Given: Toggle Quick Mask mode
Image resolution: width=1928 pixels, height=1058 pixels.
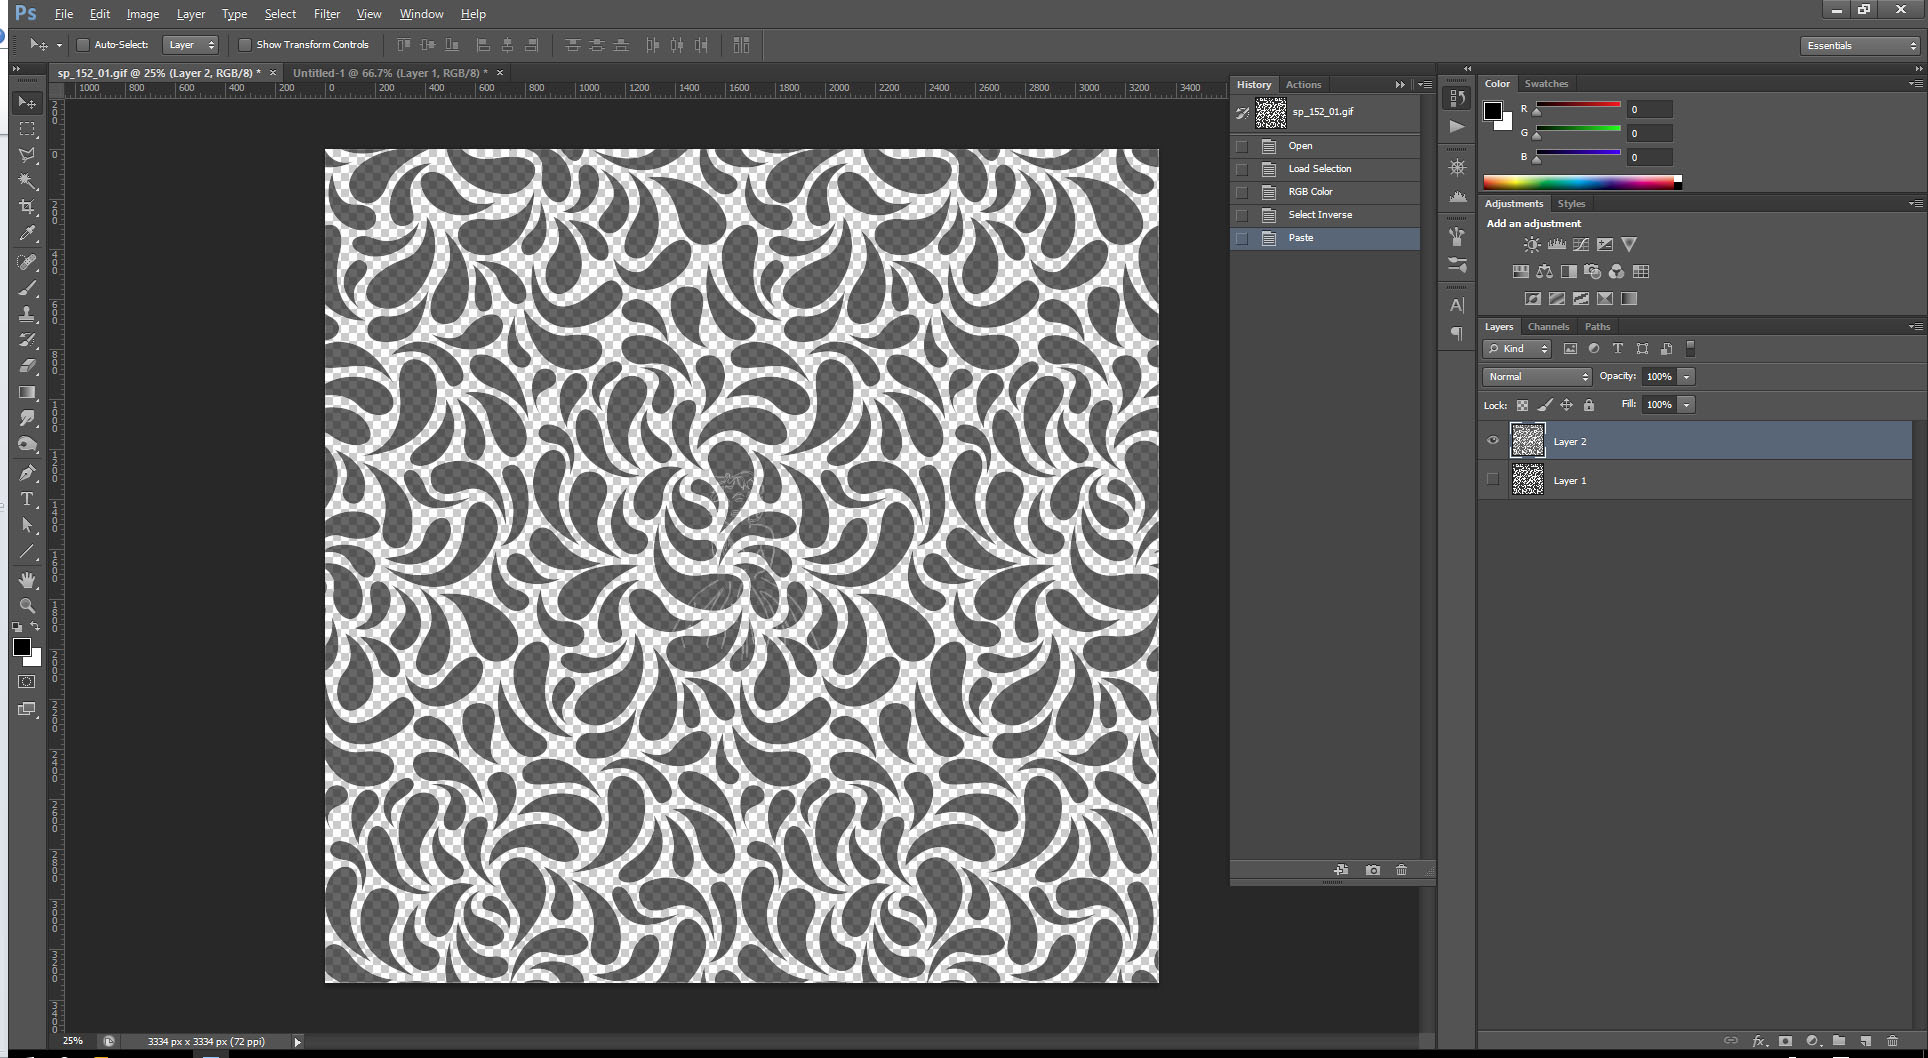Looking at the screenshot, I should tap(27, 682).
